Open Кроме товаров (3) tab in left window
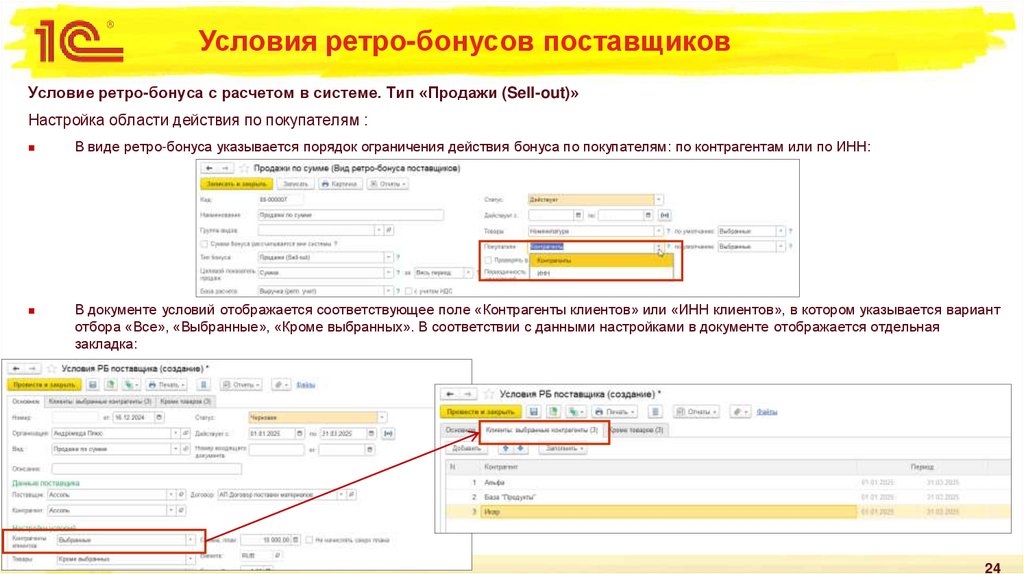 tap(185, 401)
